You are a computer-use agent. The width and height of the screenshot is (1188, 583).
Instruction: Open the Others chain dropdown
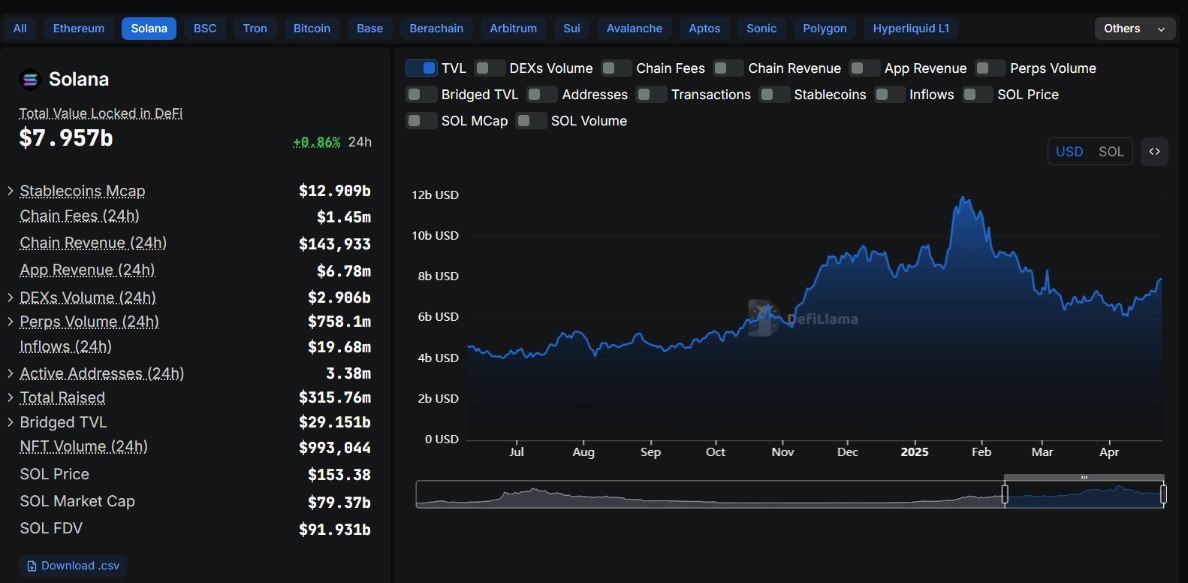[x=1135, y=28]
